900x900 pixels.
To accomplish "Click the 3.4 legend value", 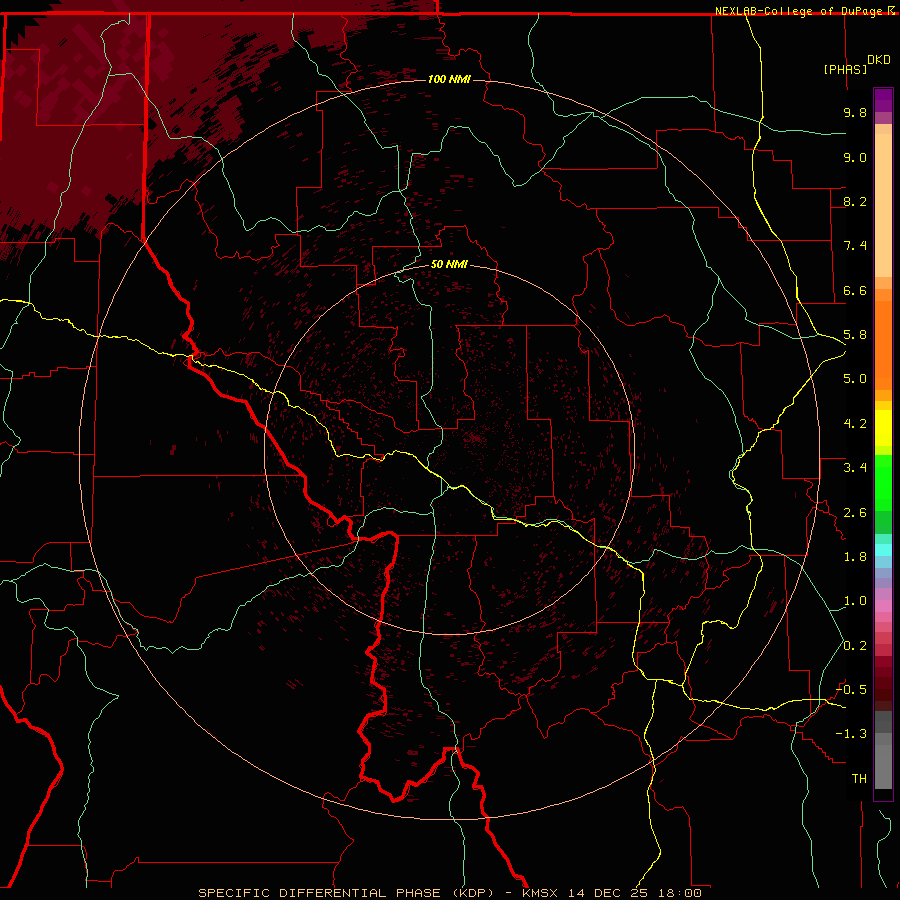I will (855, 468).
